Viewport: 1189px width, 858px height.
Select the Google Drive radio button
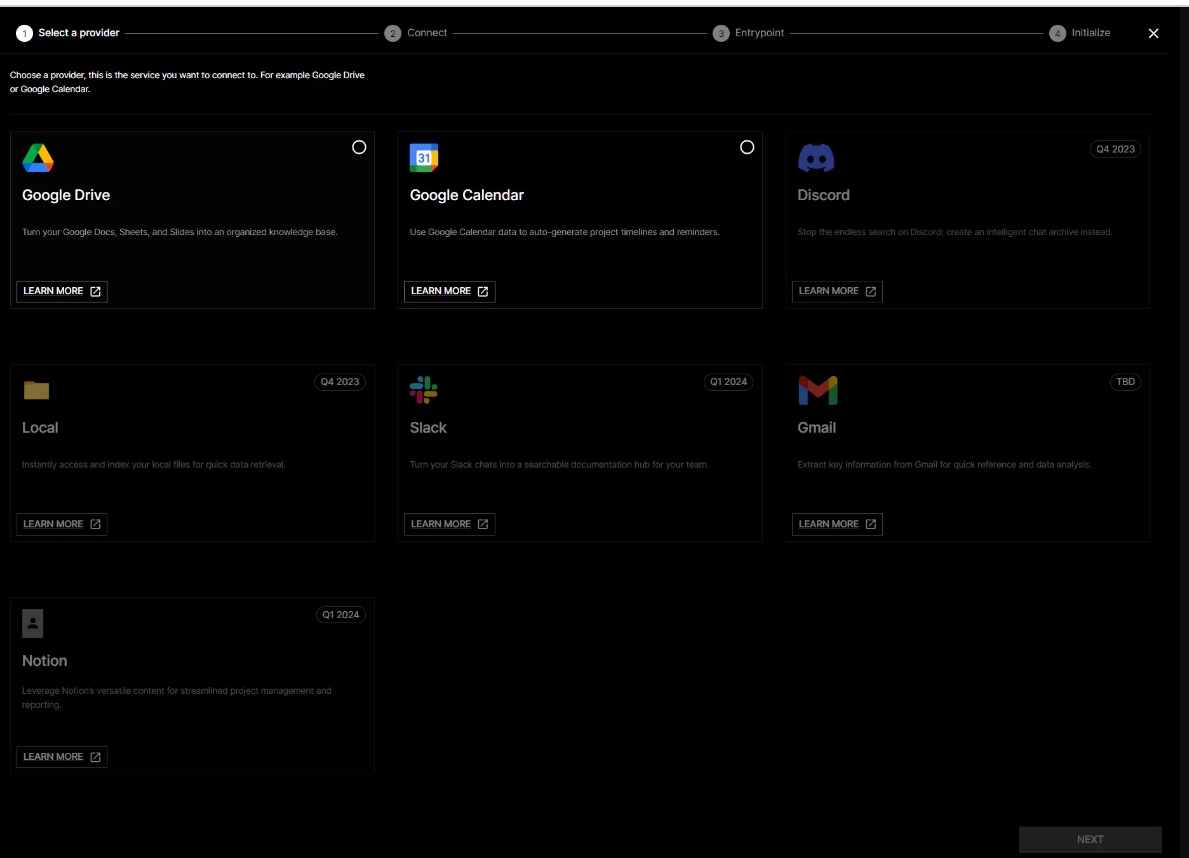coord(359,147)
